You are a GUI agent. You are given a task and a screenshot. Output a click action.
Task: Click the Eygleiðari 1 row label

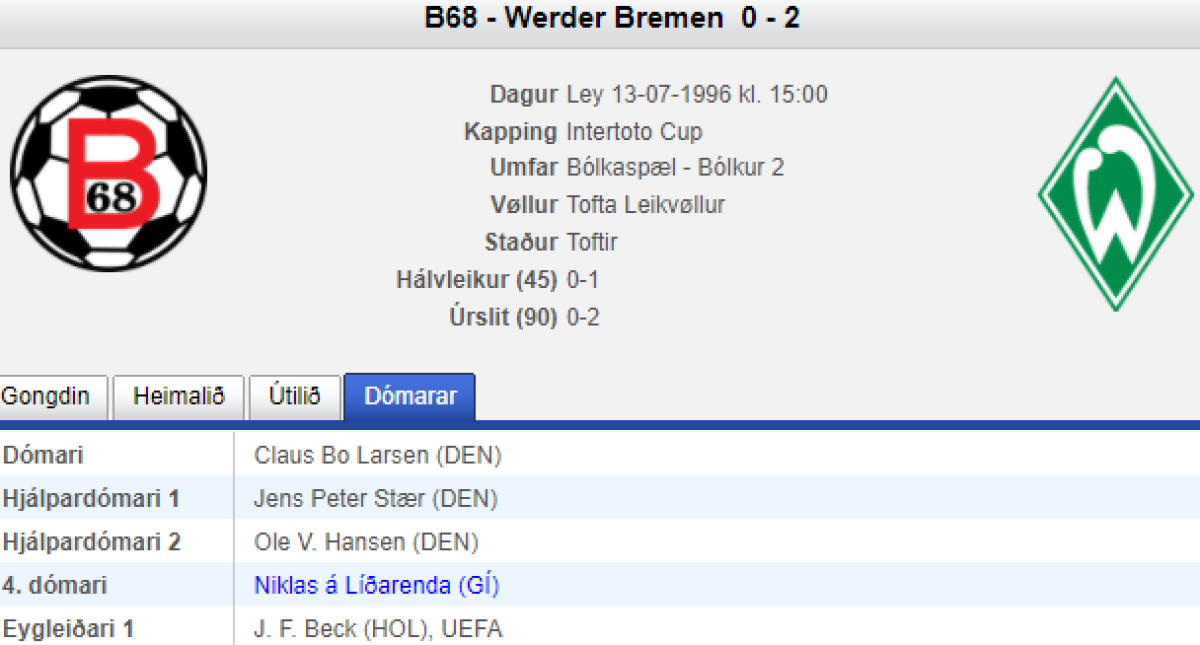point(68,629)
